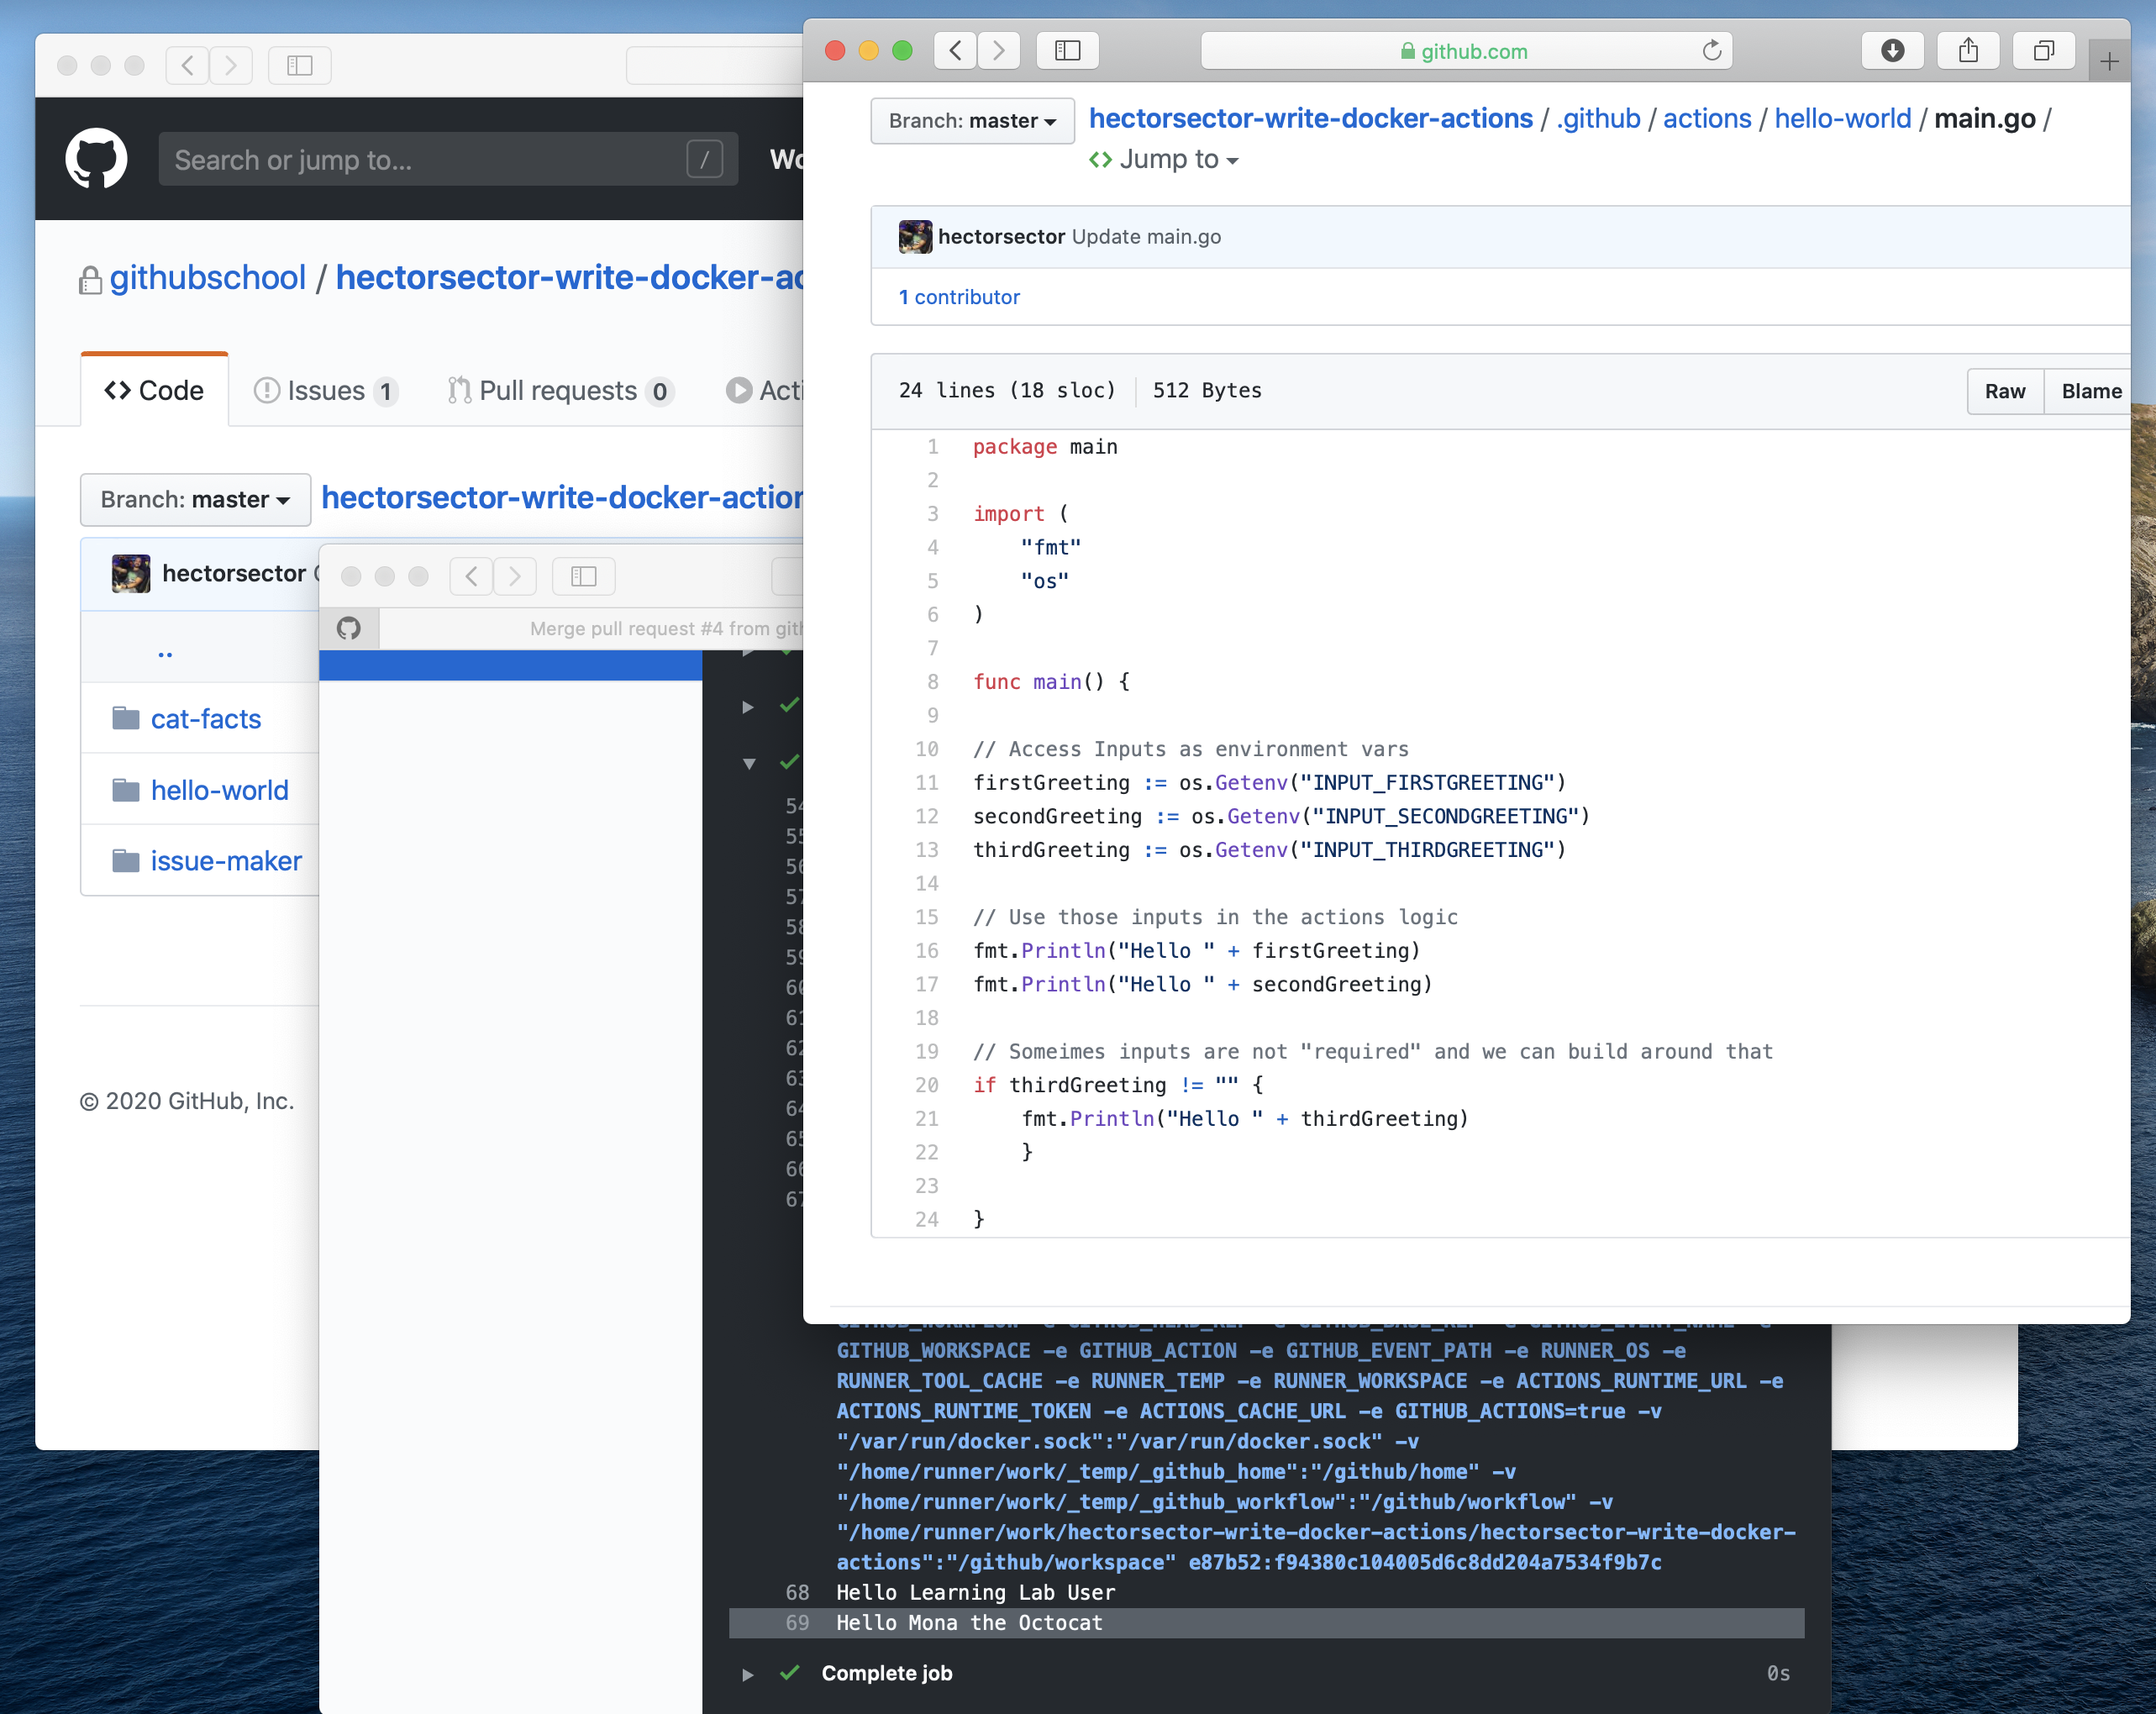Open hectorsector-write-docker-actions breadcrumb link
The height and width of the screenshot is (1714, 2156).
(1310, 118)
